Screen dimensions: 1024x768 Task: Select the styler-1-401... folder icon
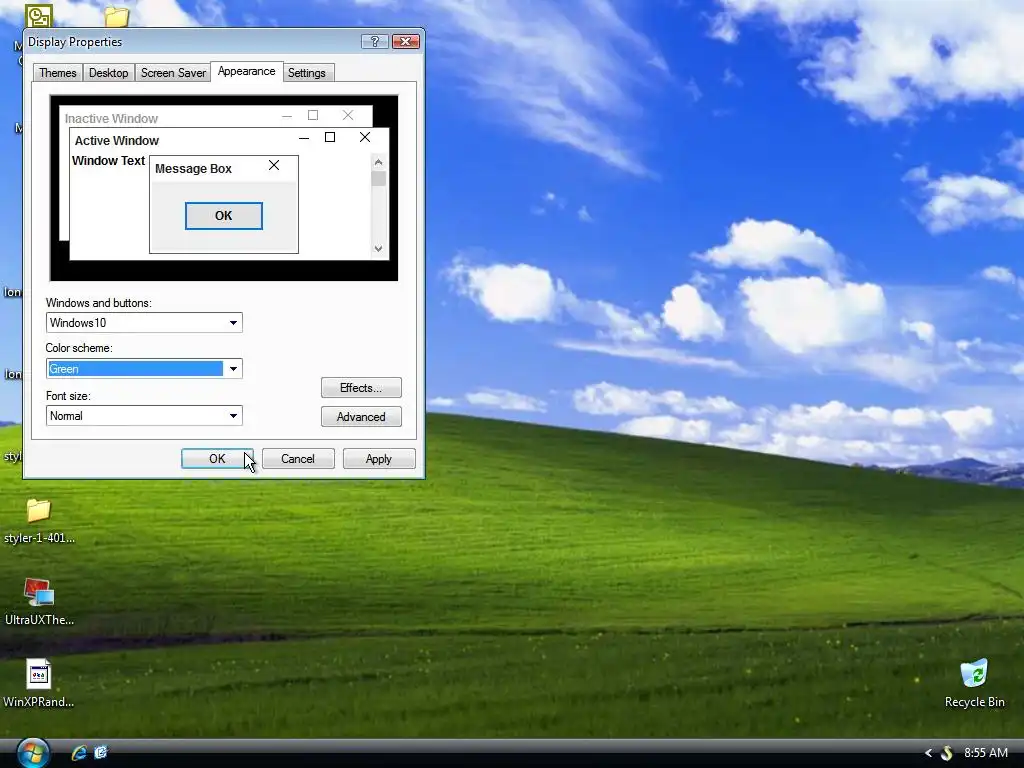(39, 520)
